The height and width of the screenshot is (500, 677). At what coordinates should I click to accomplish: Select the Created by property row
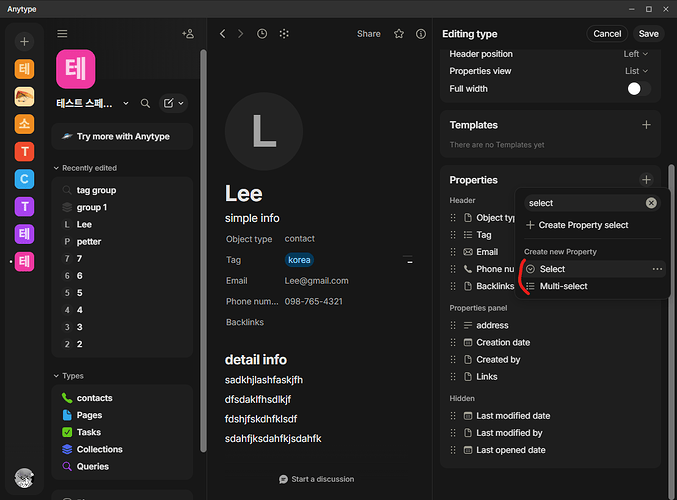[x=550, y=360]
